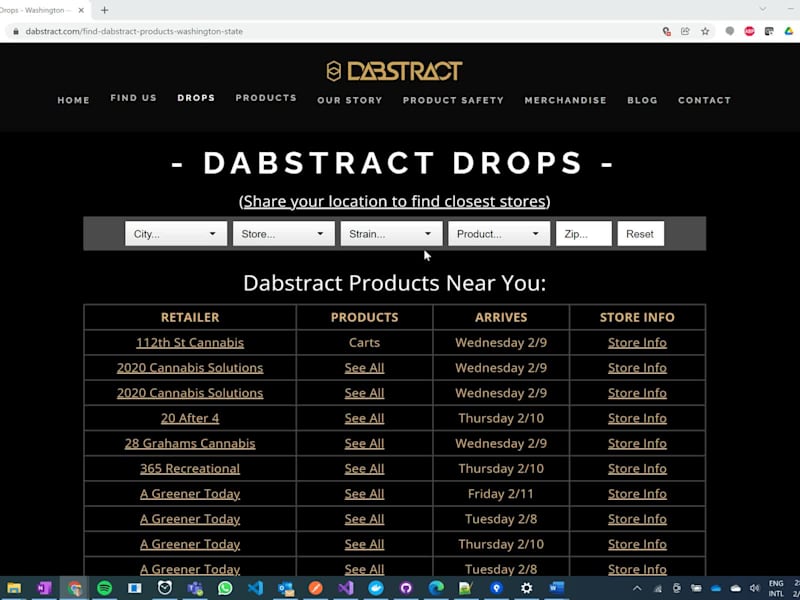Click the gray circle extension icon

coord(730,31)
